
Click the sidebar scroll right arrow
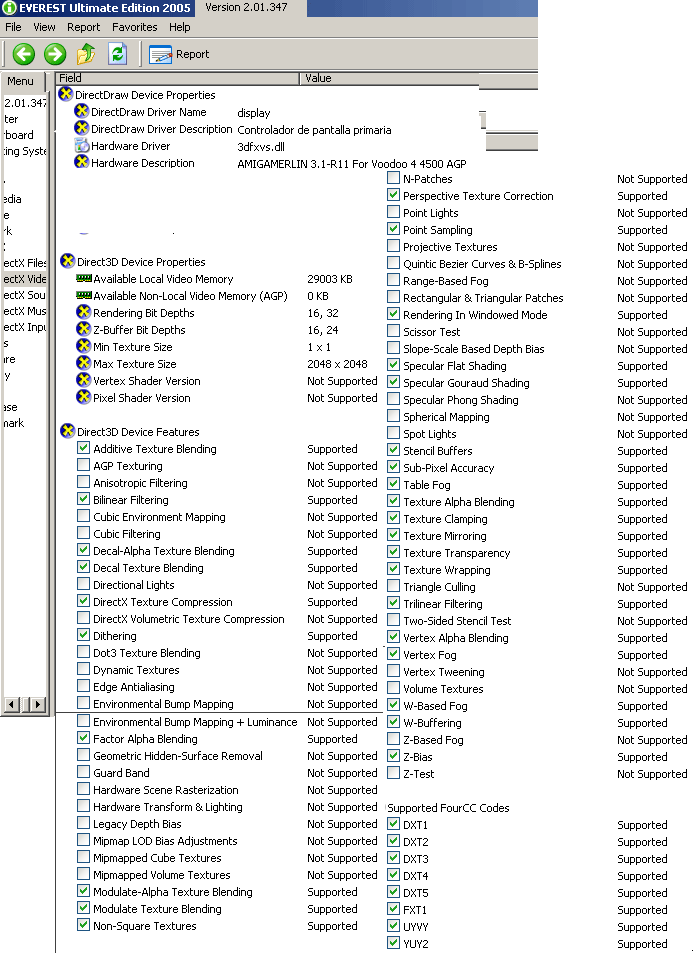coord(38,704)
